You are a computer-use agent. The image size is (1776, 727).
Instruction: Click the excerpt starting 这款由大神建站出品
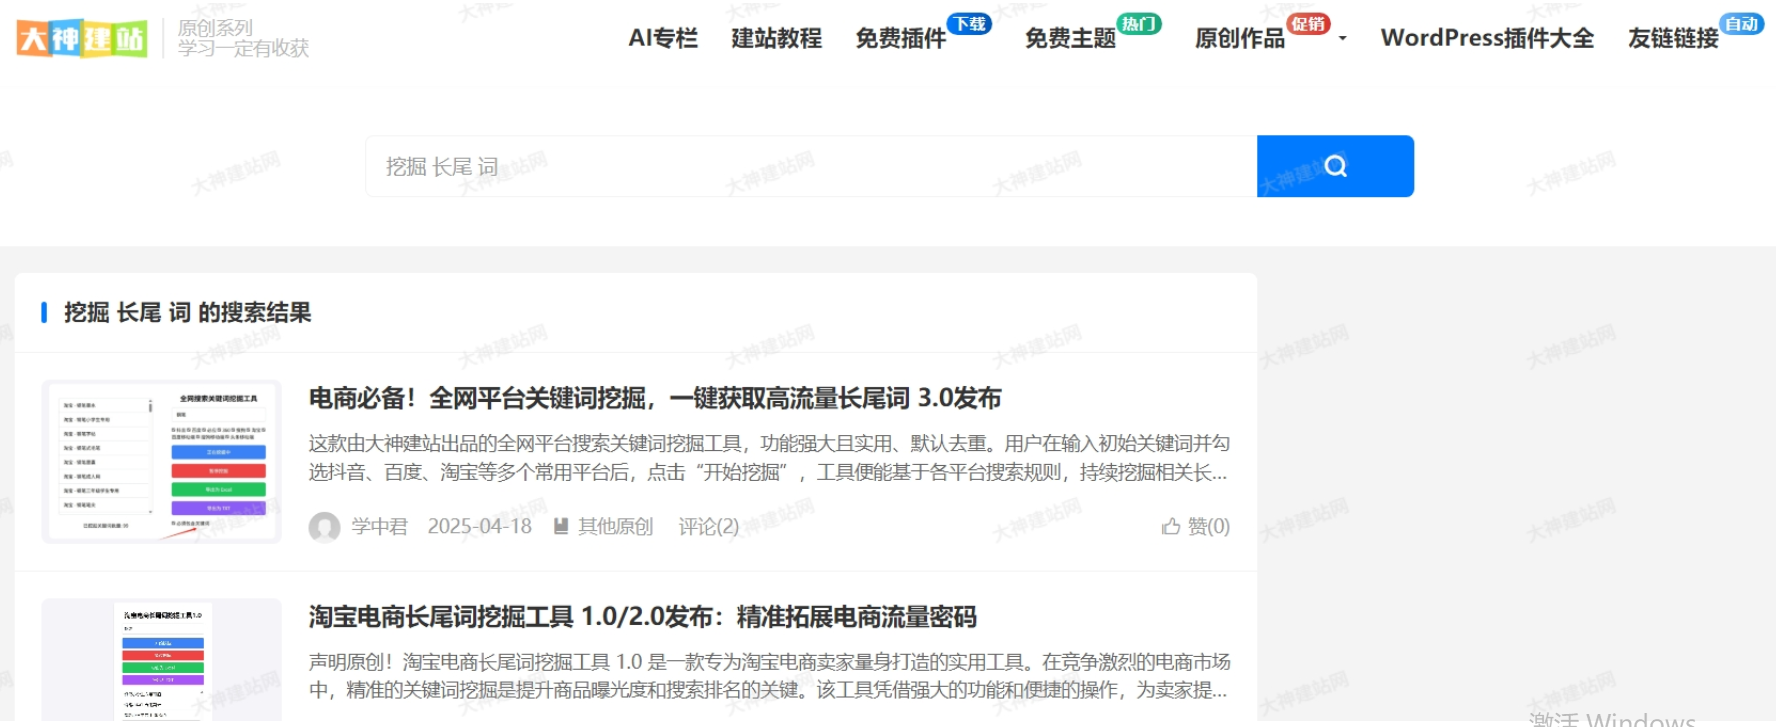coord(769,457)
